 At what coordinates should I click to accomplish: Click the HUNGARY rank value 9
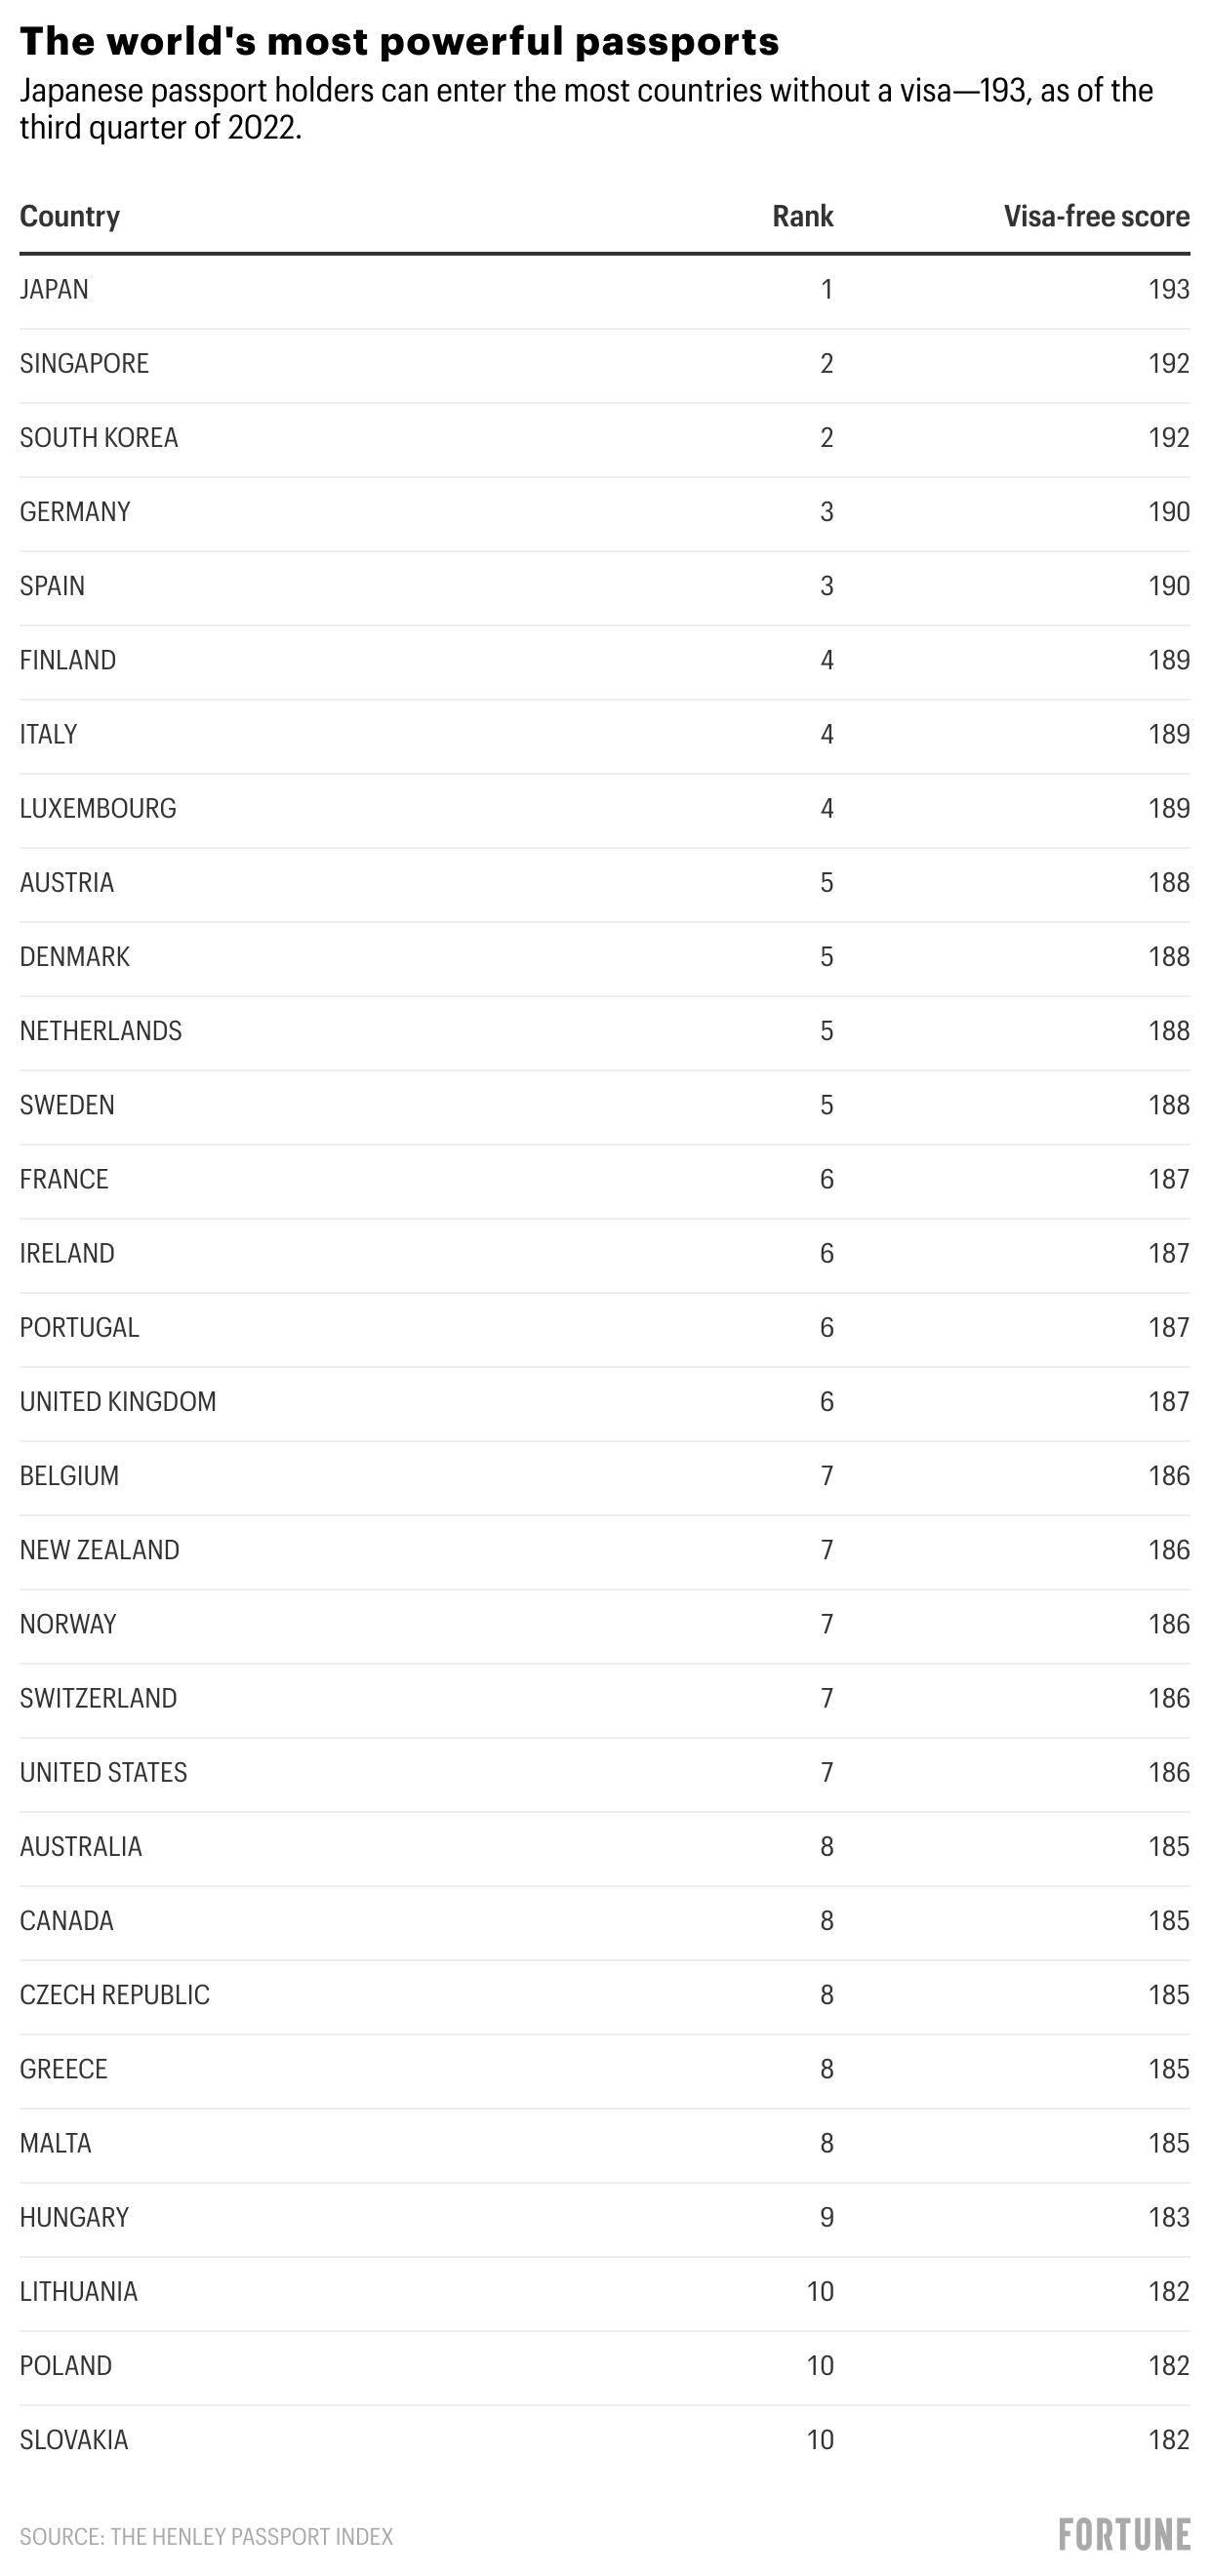[826, 2216]
